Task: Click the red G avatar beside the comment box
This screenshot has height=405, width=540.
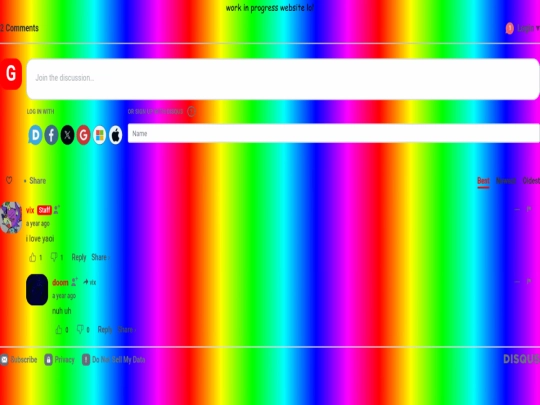Action: pos(11,74)
